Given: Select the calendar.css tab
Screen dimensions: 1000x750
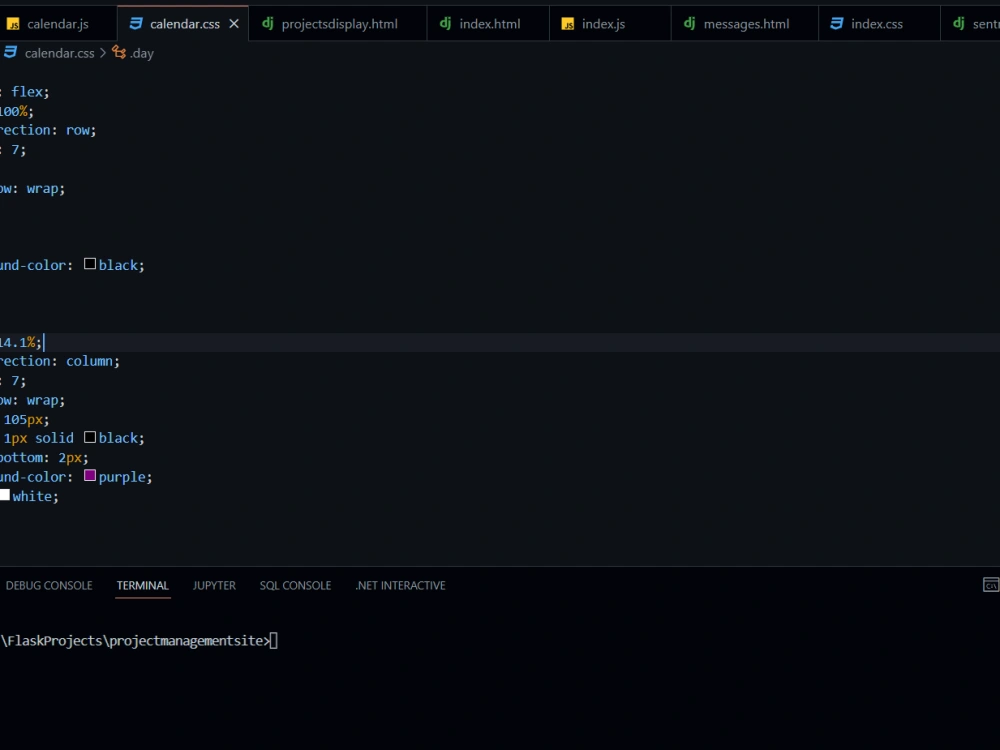Looking at the screenshot, I should pos(184,24).
